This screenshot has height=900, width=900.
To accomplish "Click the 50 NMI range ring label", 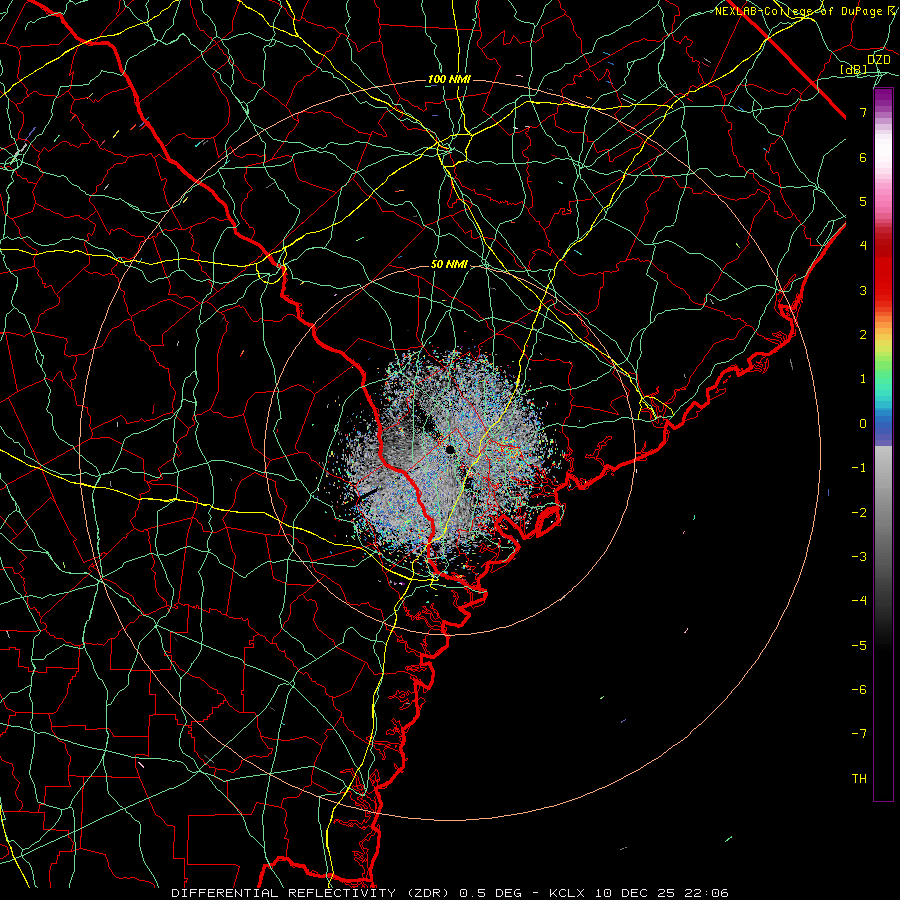I will tap(449, 264).
